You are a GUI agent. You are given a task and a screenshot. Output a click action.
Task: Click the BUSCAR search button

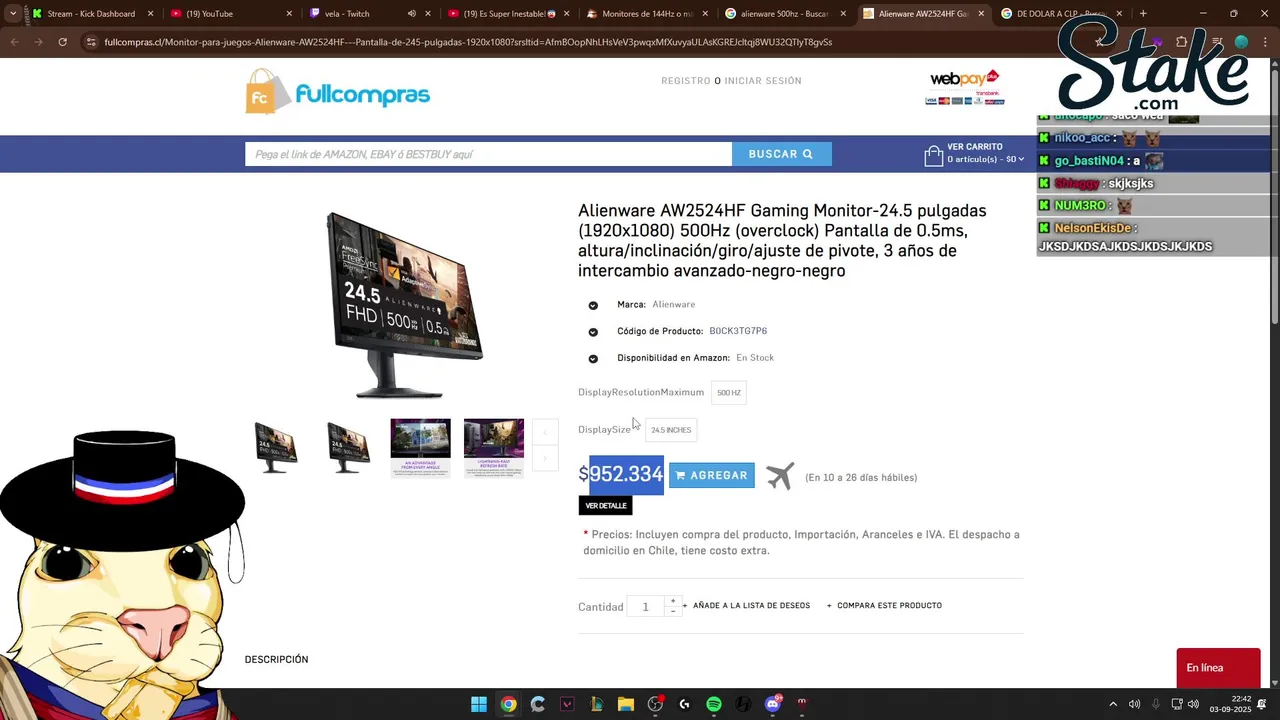pyautogui.click(x=781, y=154)
